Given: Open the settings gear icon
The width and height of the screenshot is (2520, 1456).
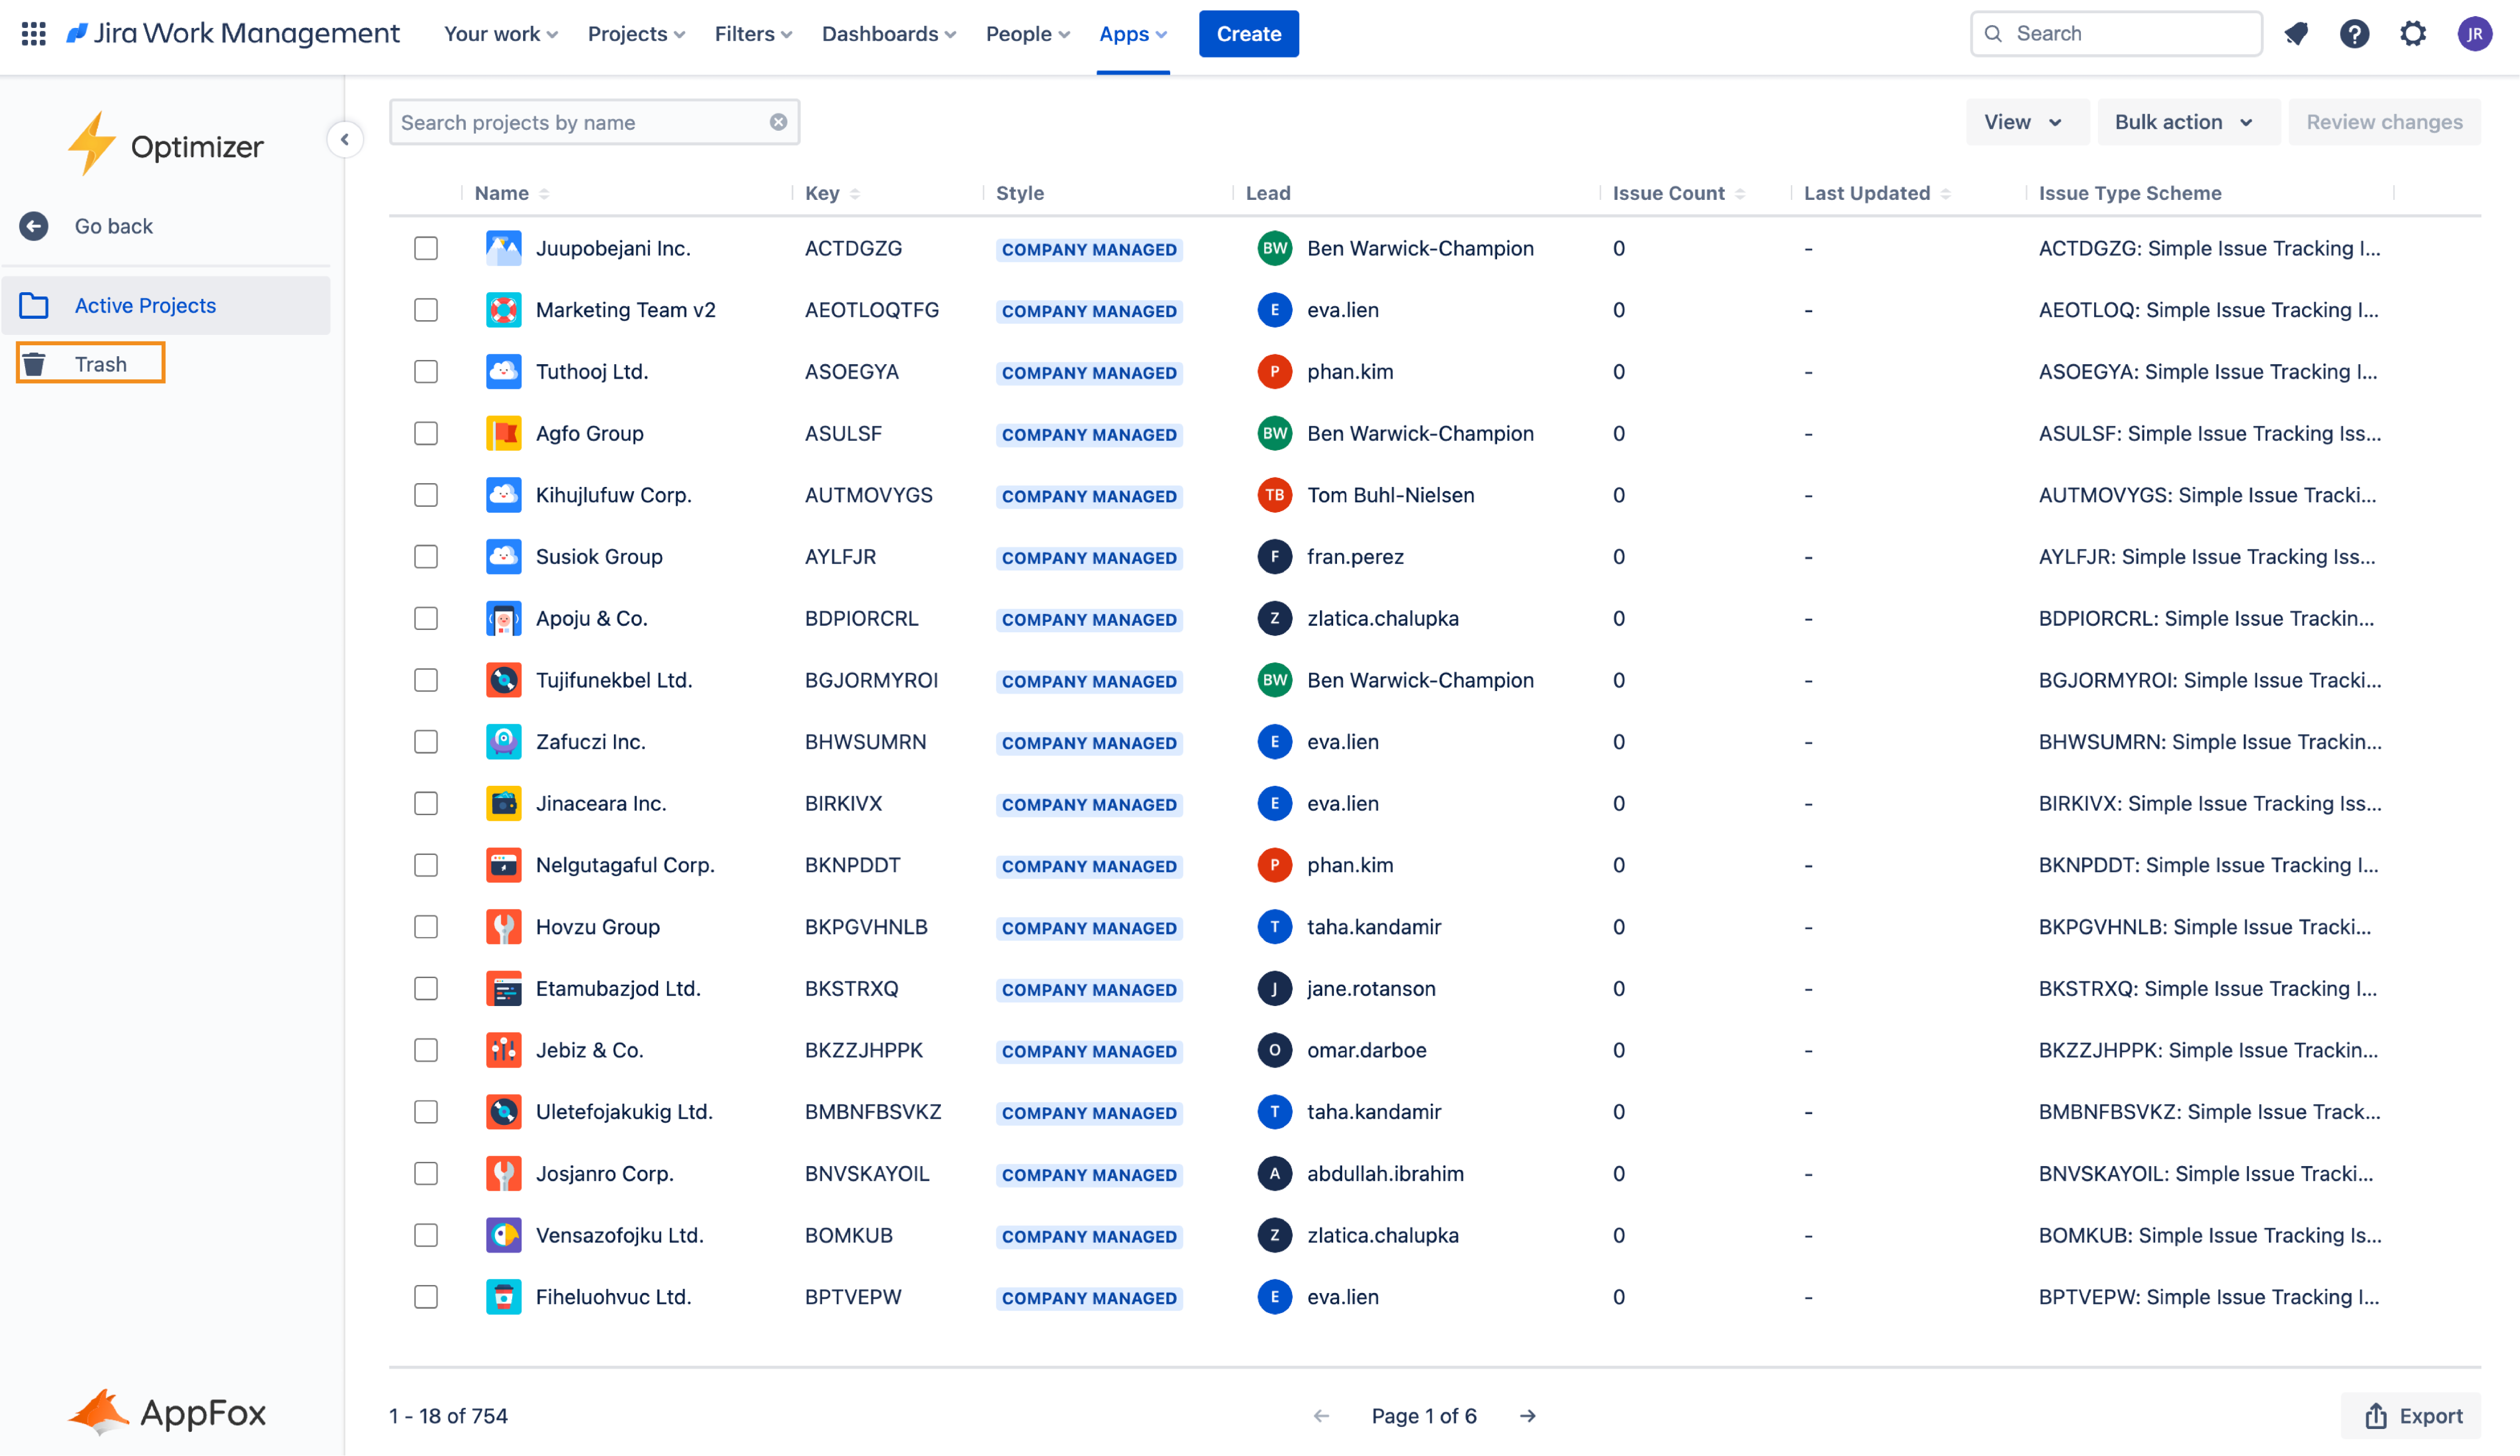Looking at the screenshot, I should pos(2413,34).
